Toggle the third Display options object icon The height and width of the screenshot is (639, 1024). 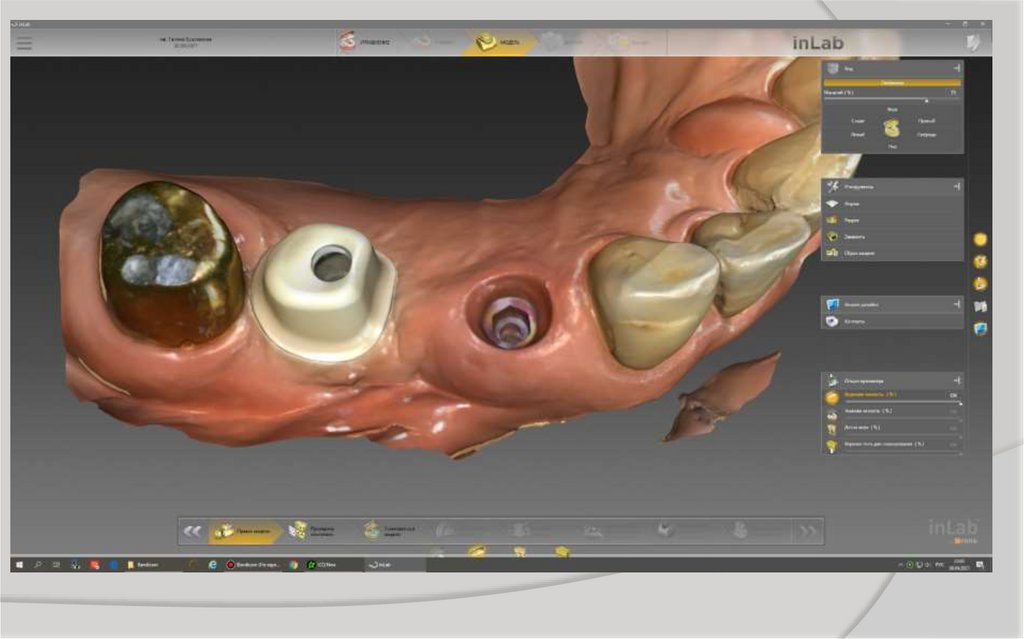click(x=832, y=429)
